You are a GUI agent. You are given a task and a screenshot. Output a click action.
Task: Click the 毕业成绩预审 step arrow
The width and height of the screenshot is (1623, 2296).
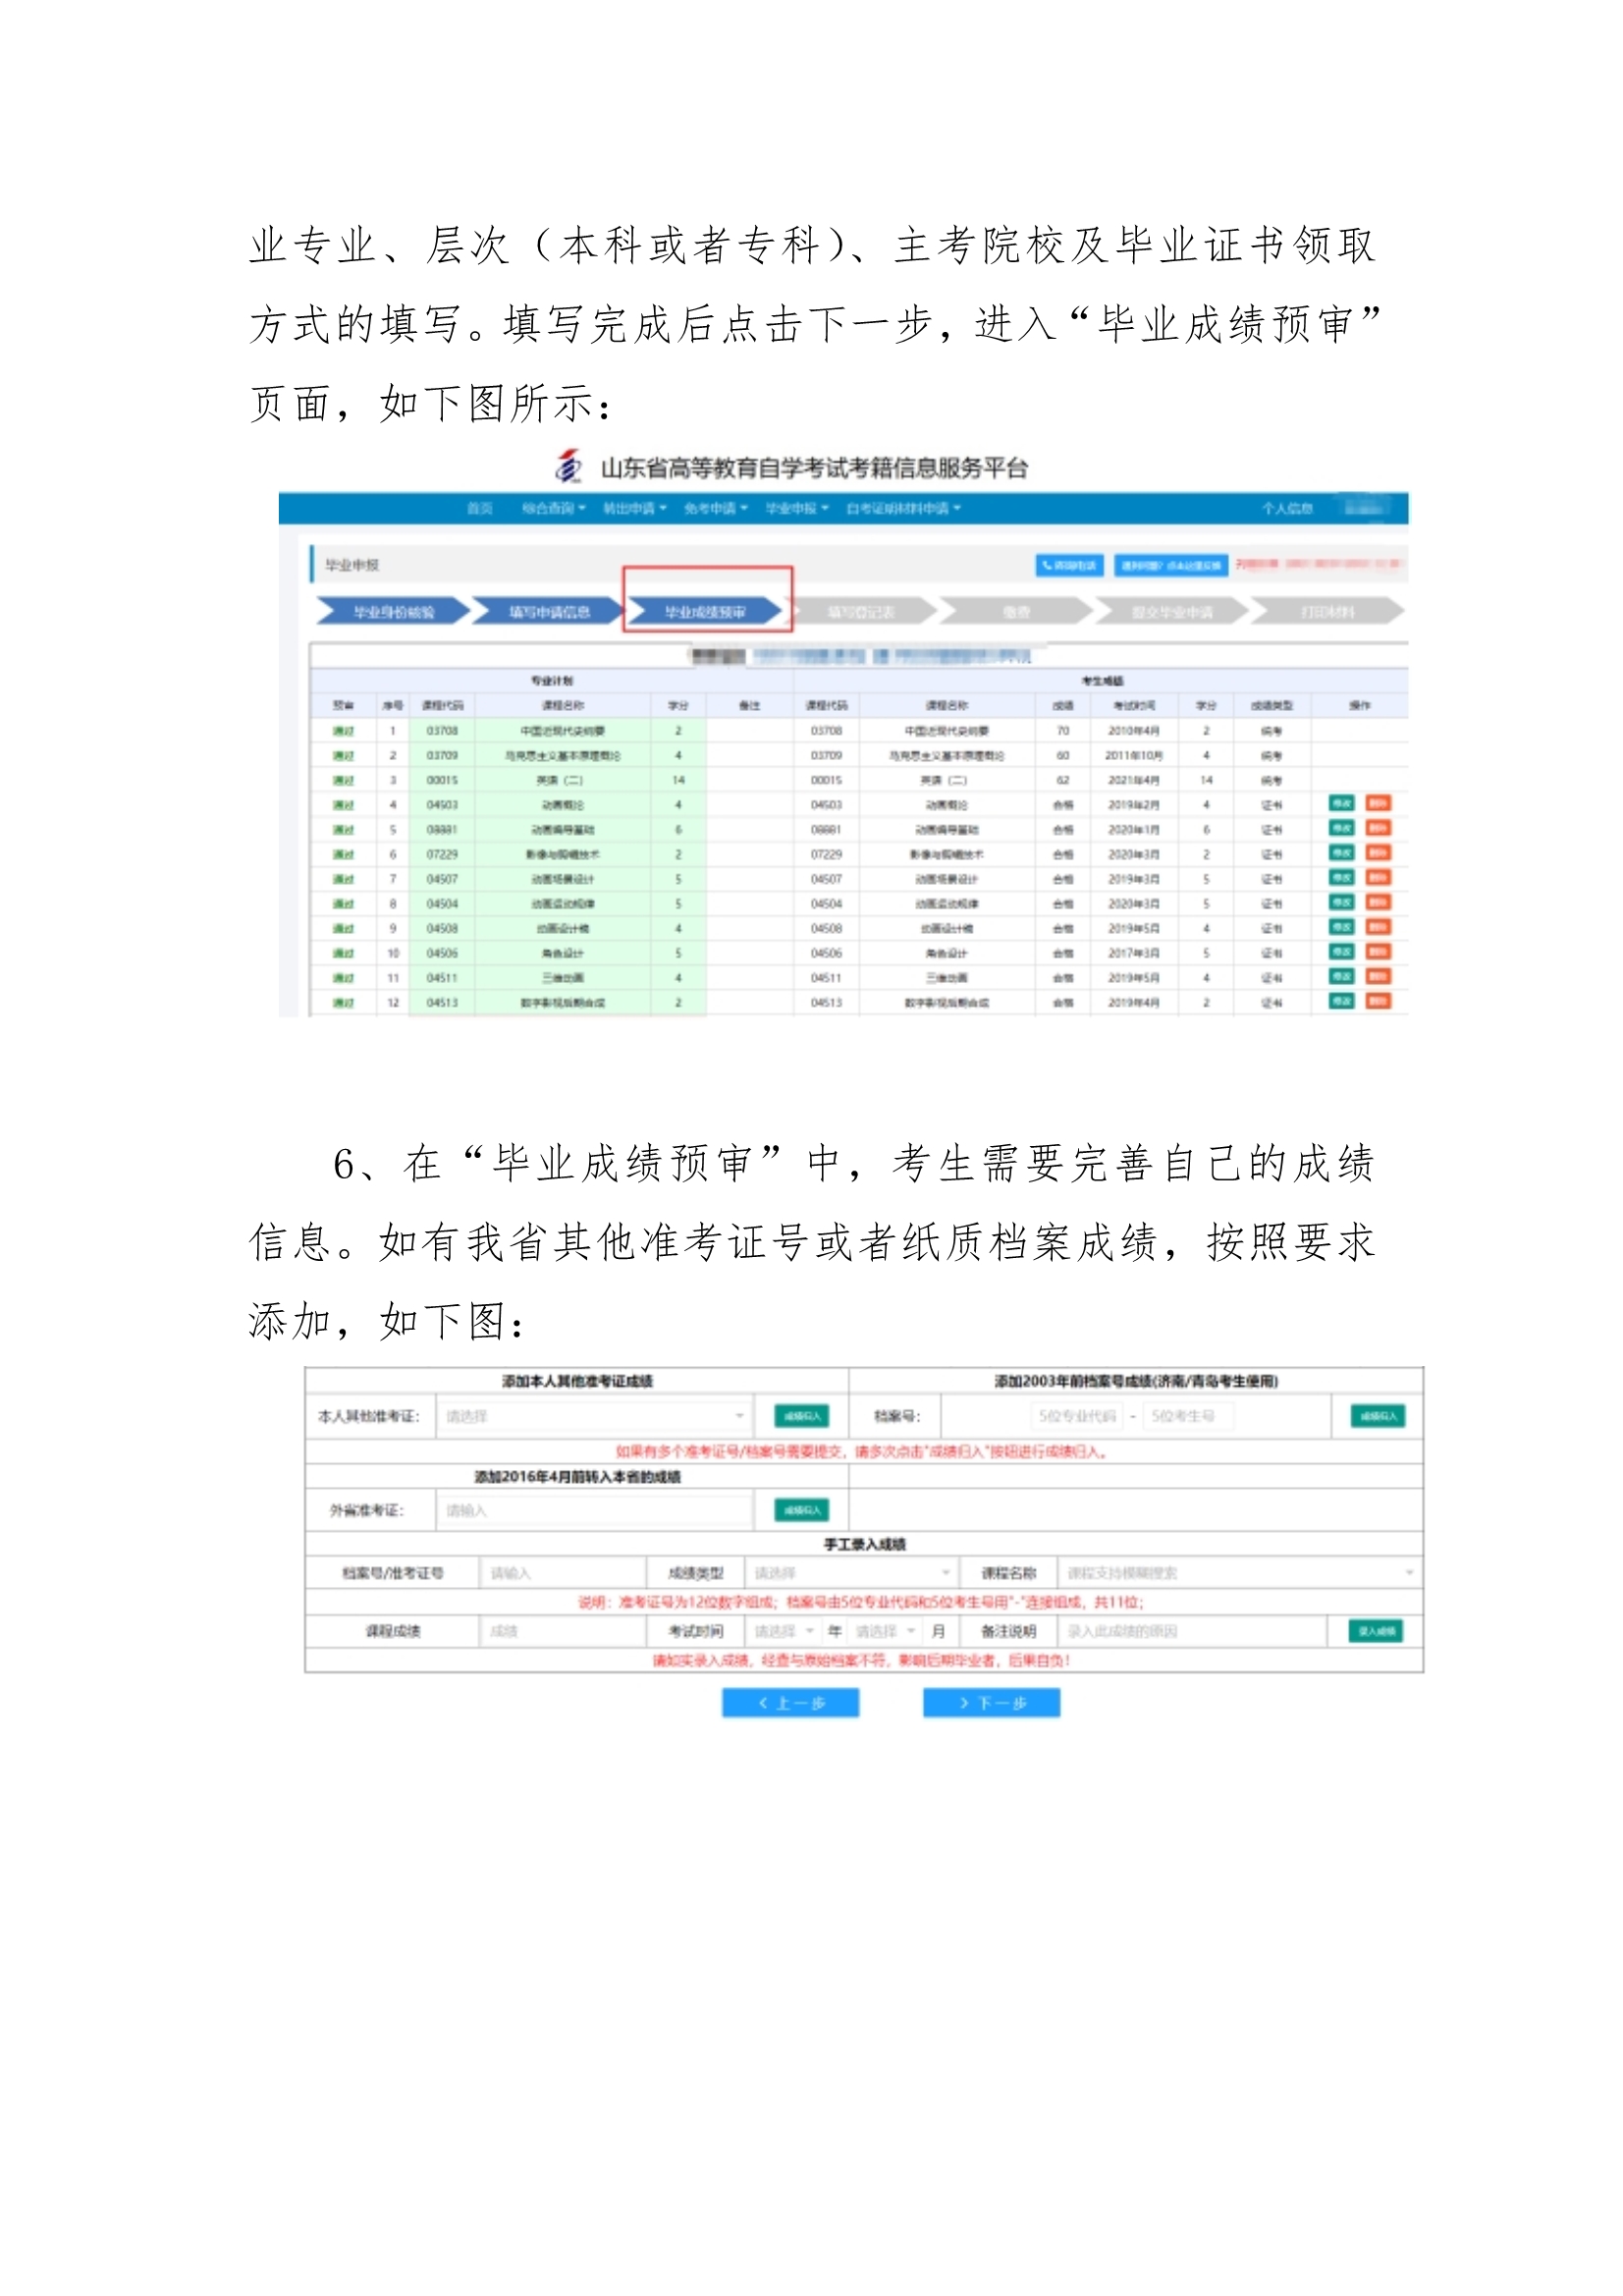click(x=705, y=611)
